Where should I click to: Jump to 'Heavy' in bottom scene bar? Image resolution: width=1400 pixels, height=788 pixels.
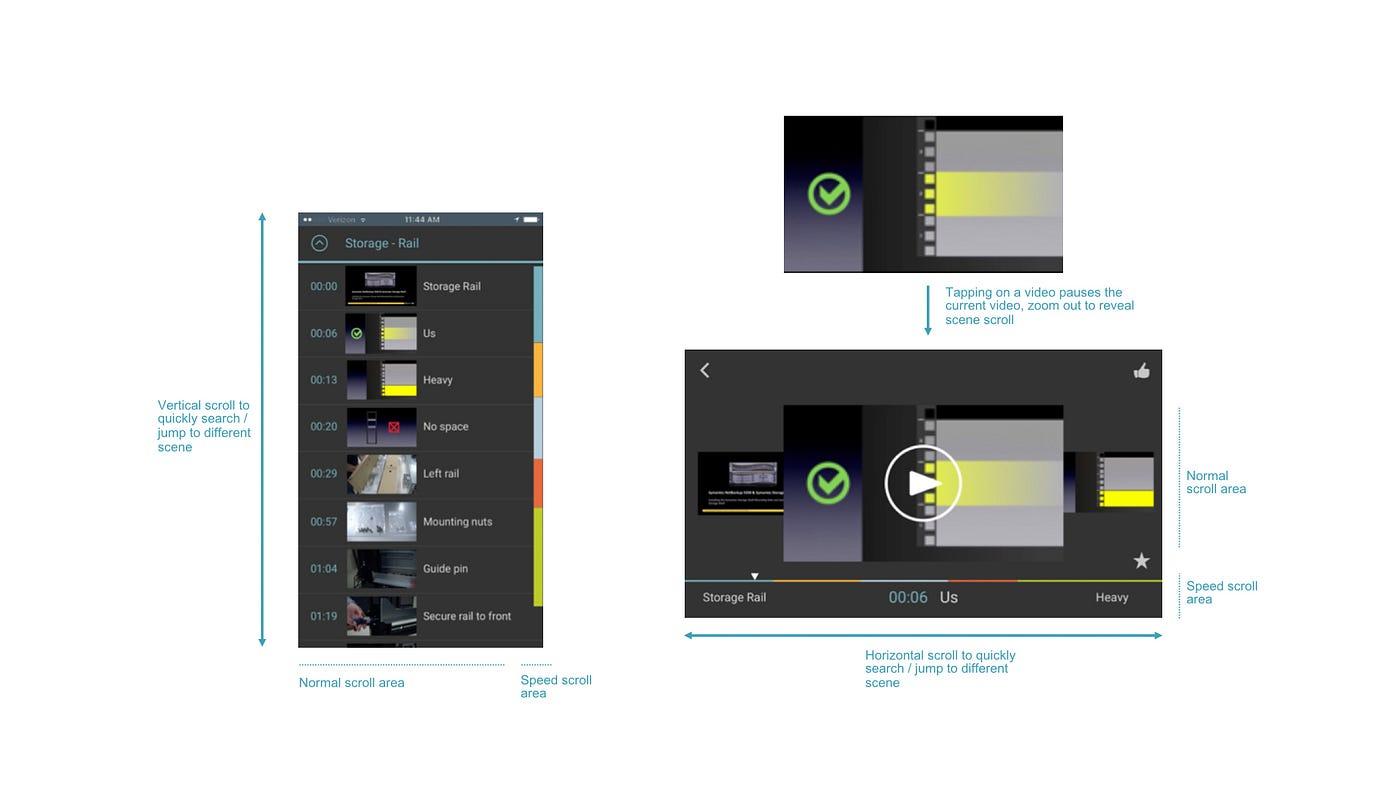tap(1112, 598)
